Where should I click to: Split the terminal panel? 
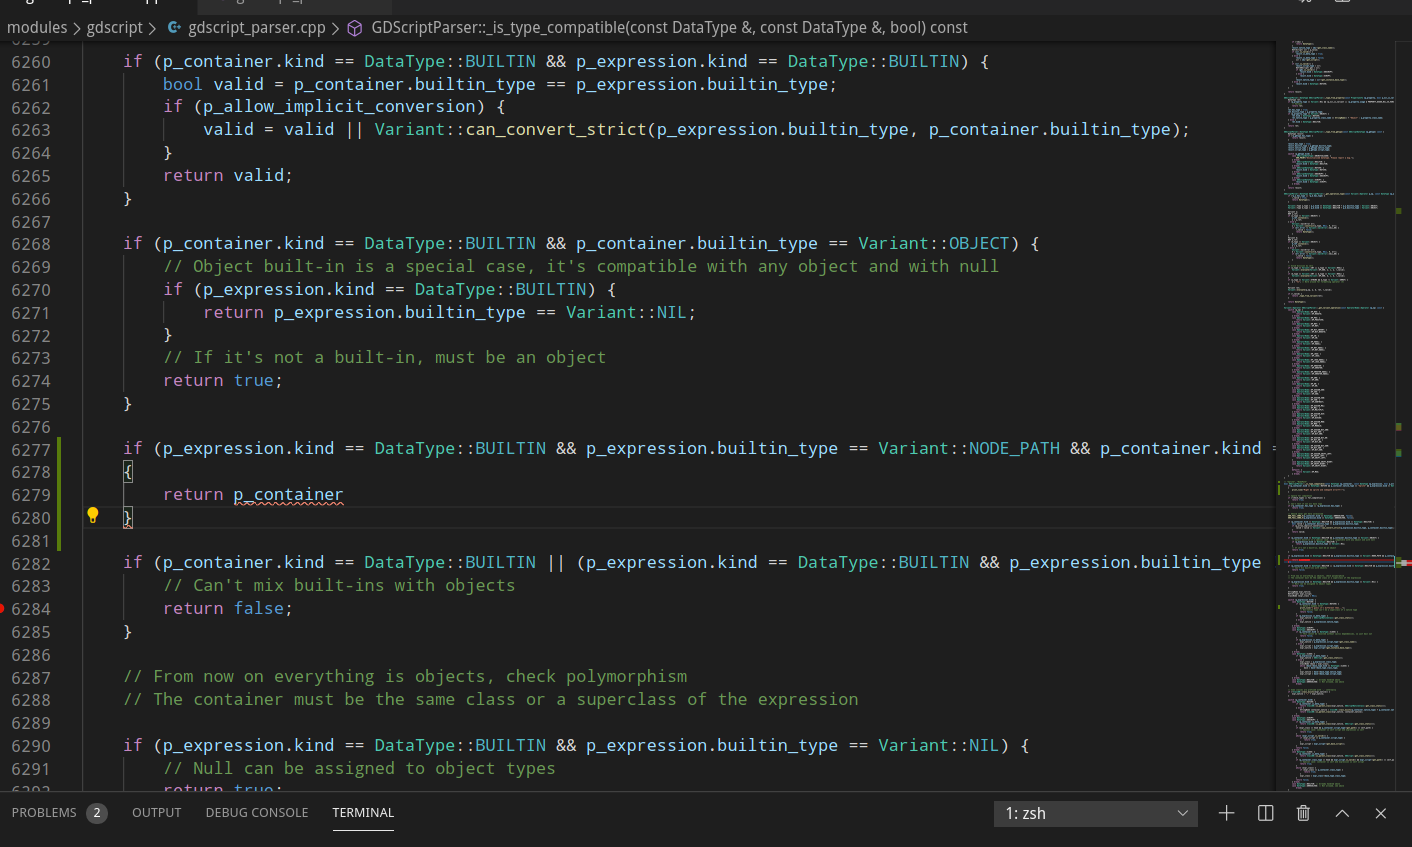[x=1265, y=813]
